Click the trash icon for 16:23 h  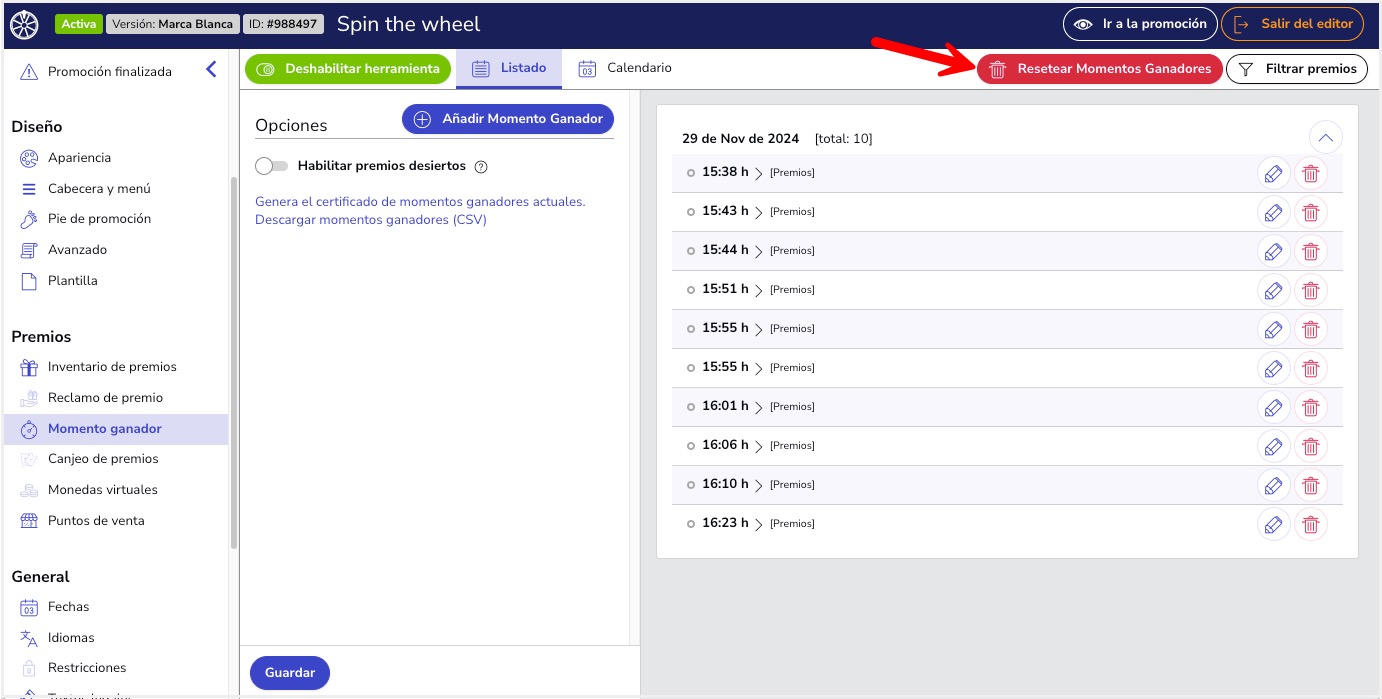[1310, 524]
